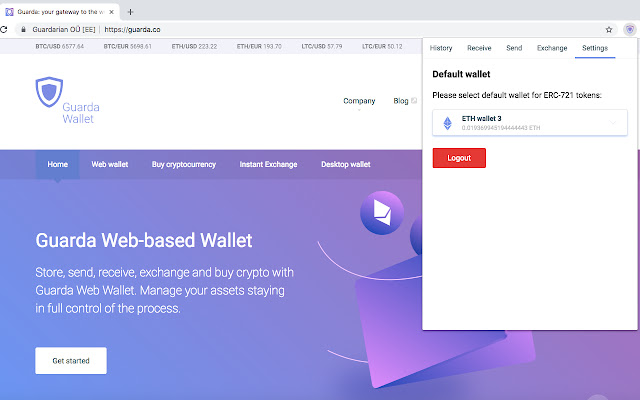Switch to the Receive tab
Image resolution: width=640 pixels, height=400 pixels.
point(479,48)
